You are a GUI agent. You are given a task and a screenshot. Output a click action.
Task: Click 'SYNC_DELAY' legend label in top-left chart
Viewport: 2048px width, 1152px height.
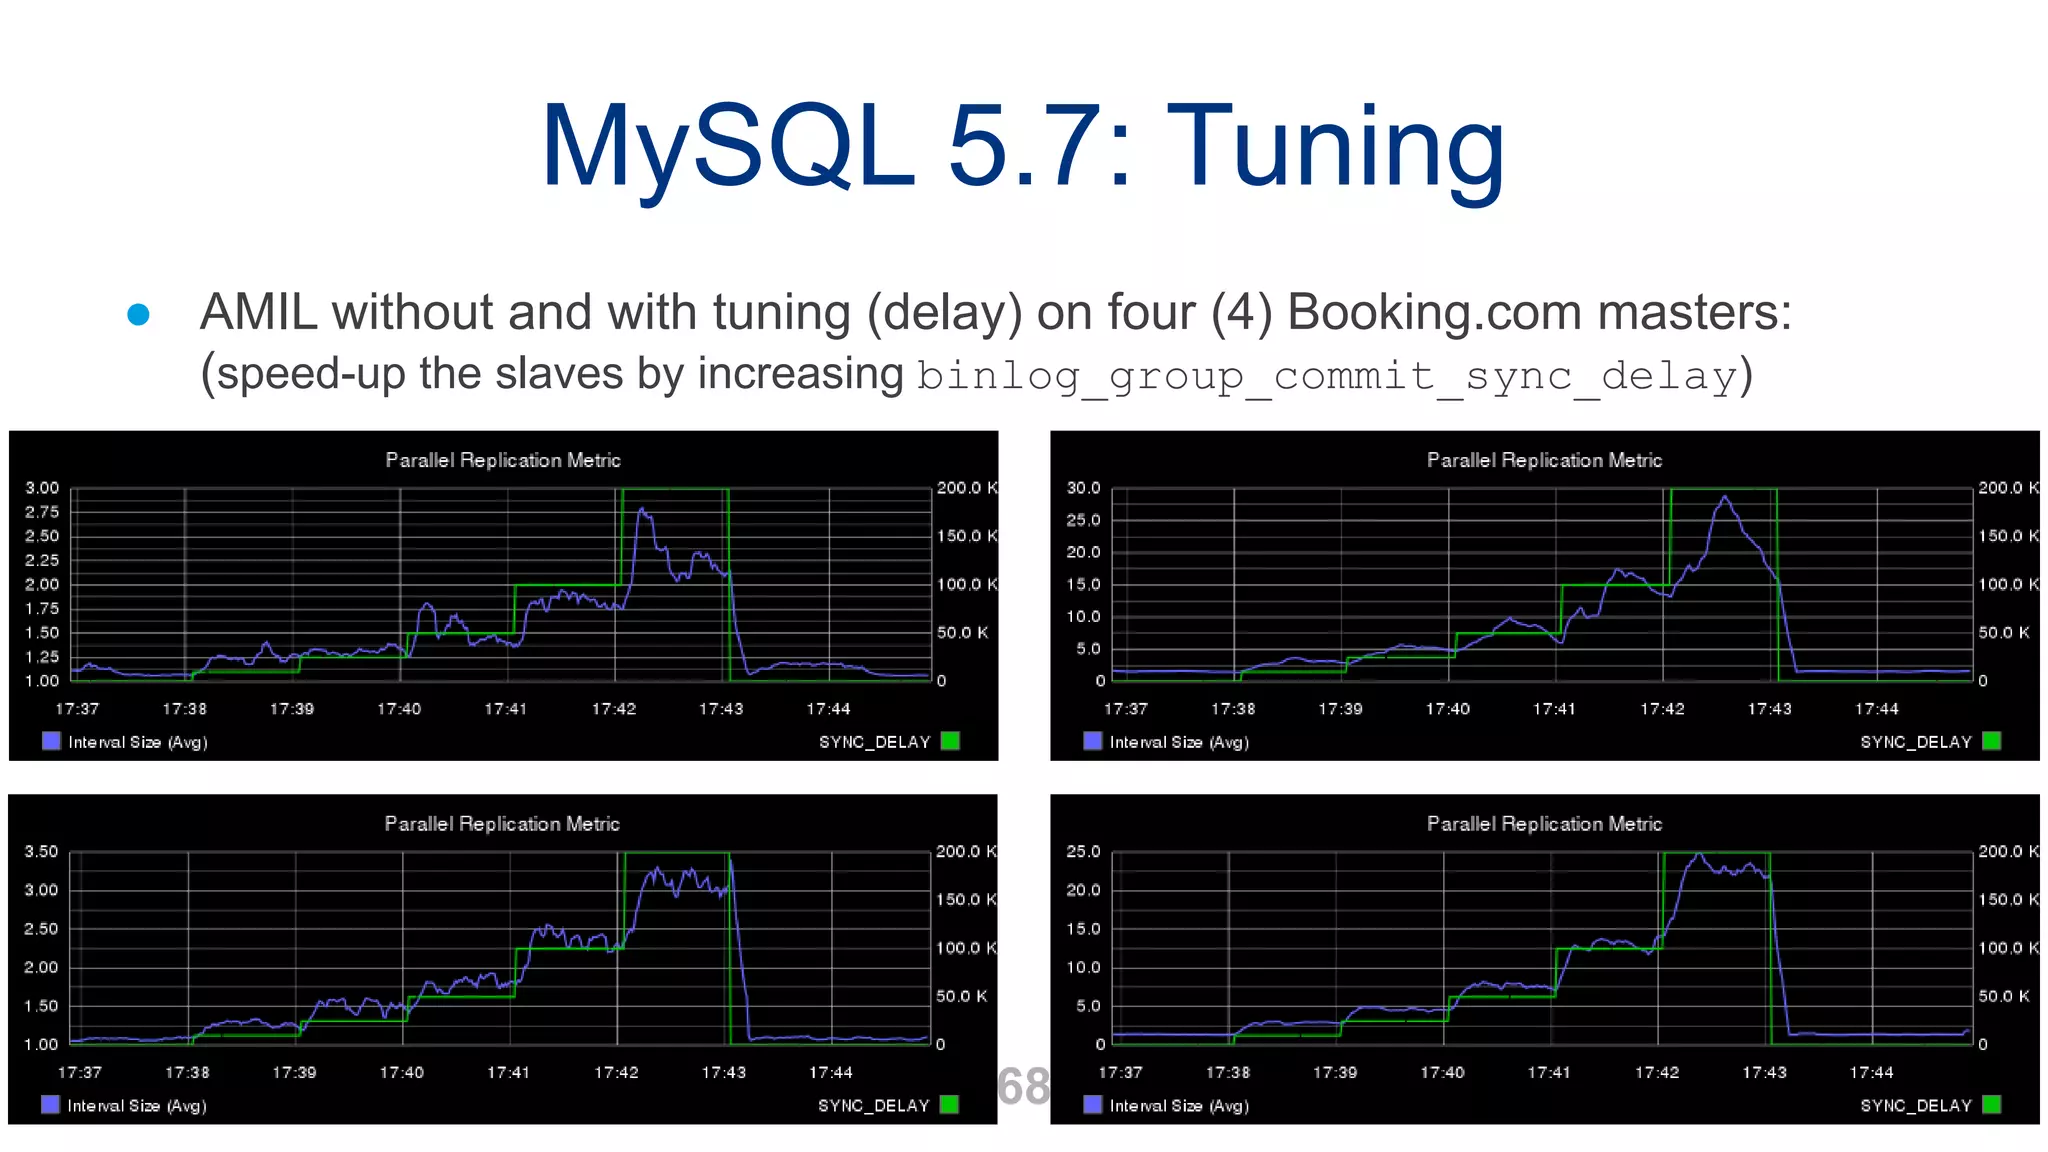875,742
